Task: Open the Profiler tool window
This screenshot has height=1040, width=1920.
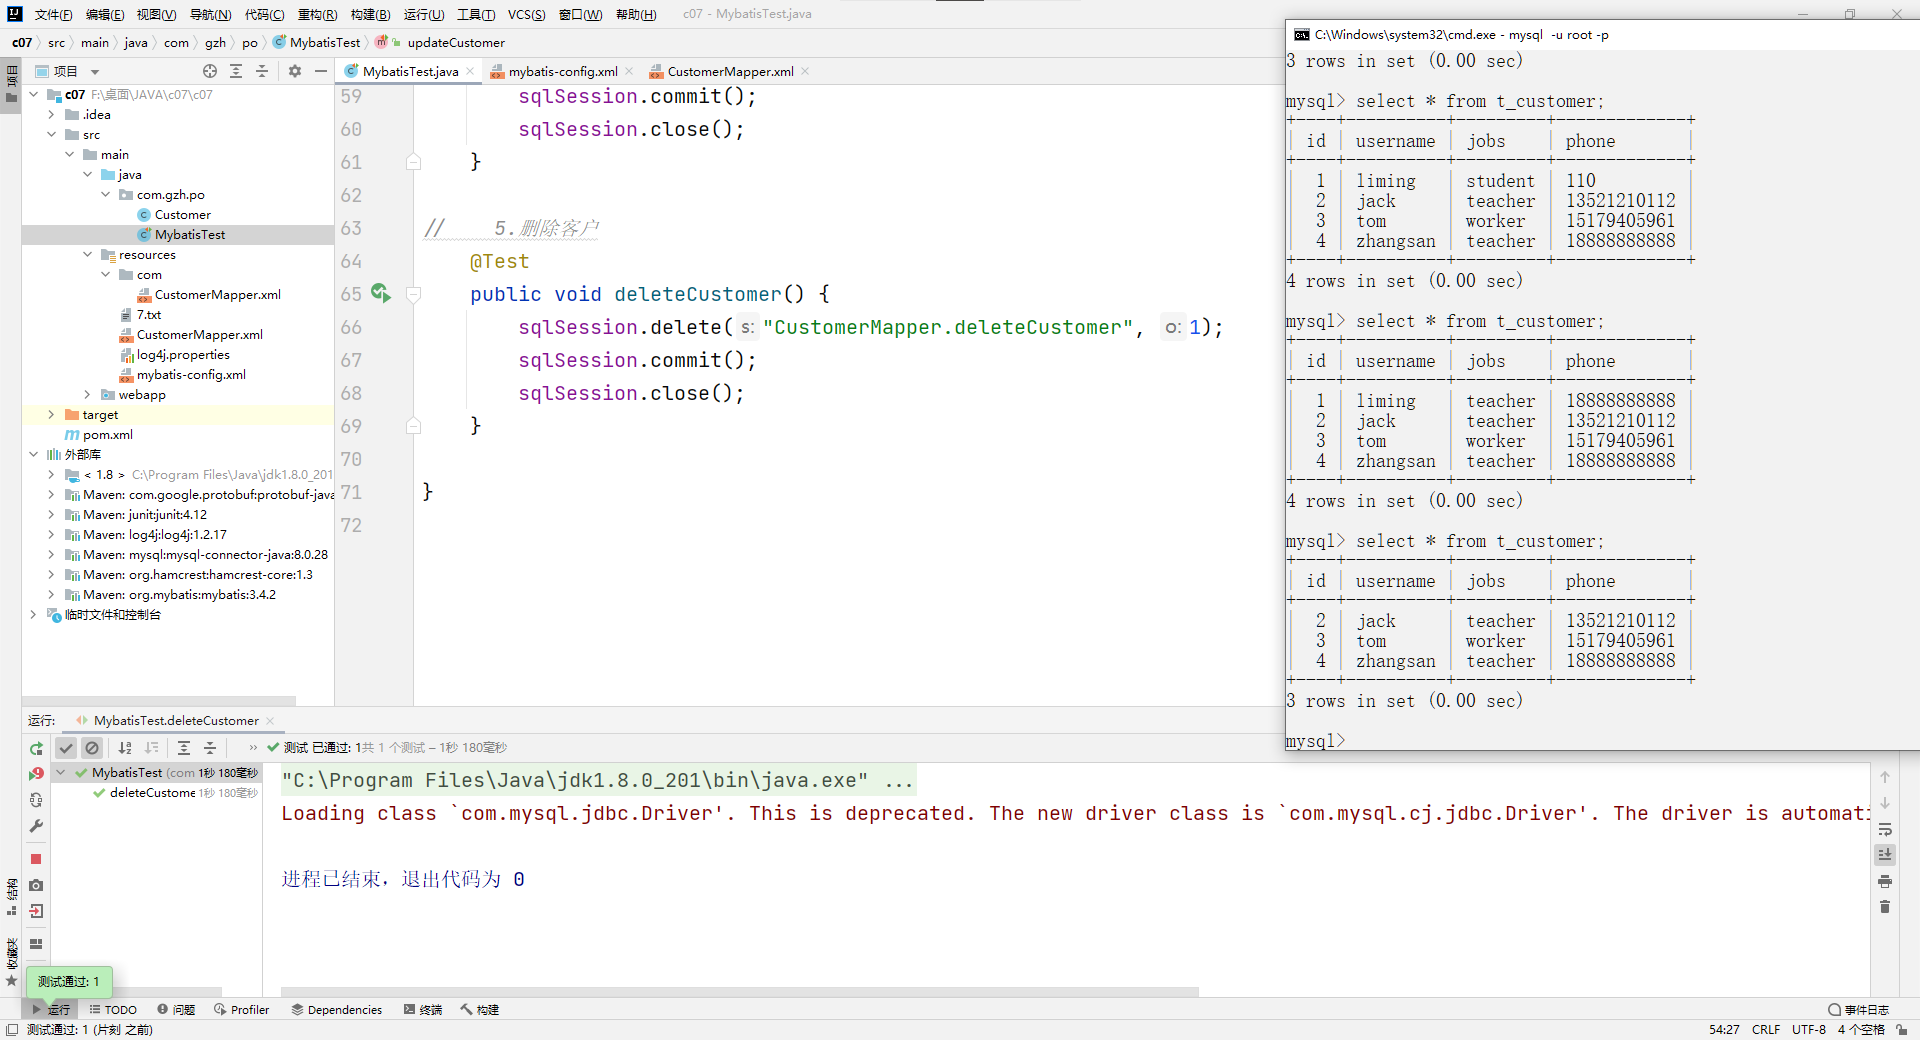Action: click(241, 1009)
